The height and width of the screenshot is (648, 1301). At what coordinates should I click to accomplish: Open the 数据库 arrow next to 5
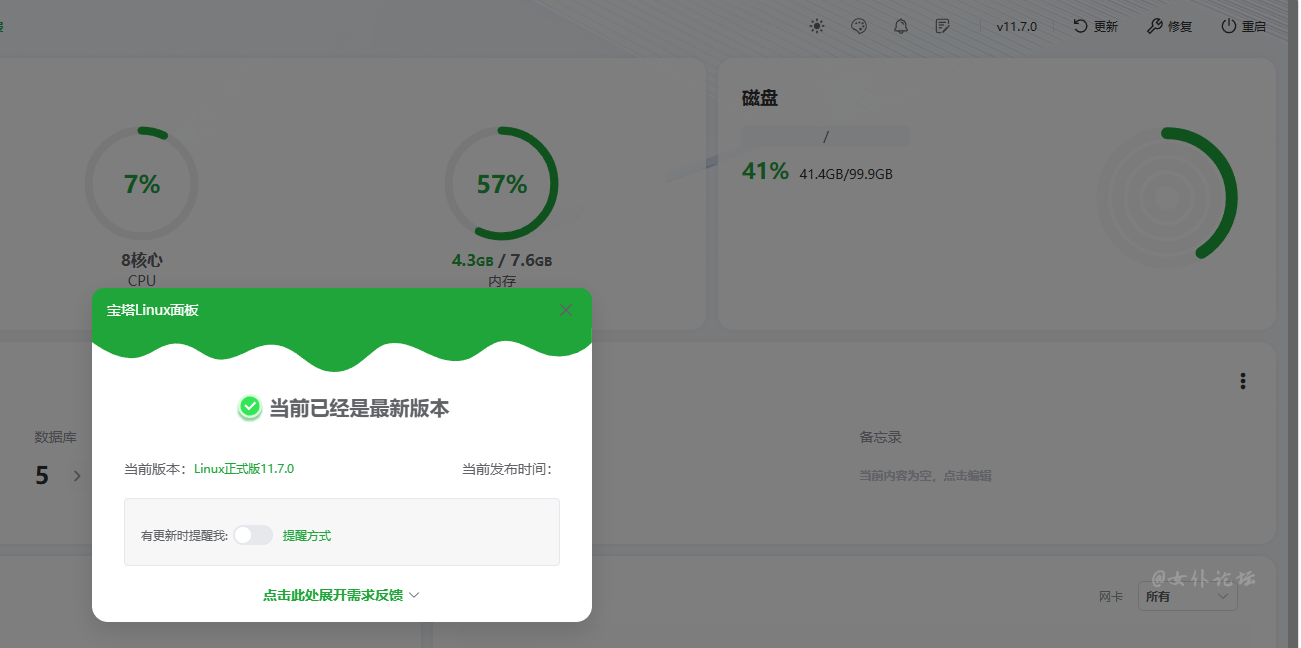point(77,476)
